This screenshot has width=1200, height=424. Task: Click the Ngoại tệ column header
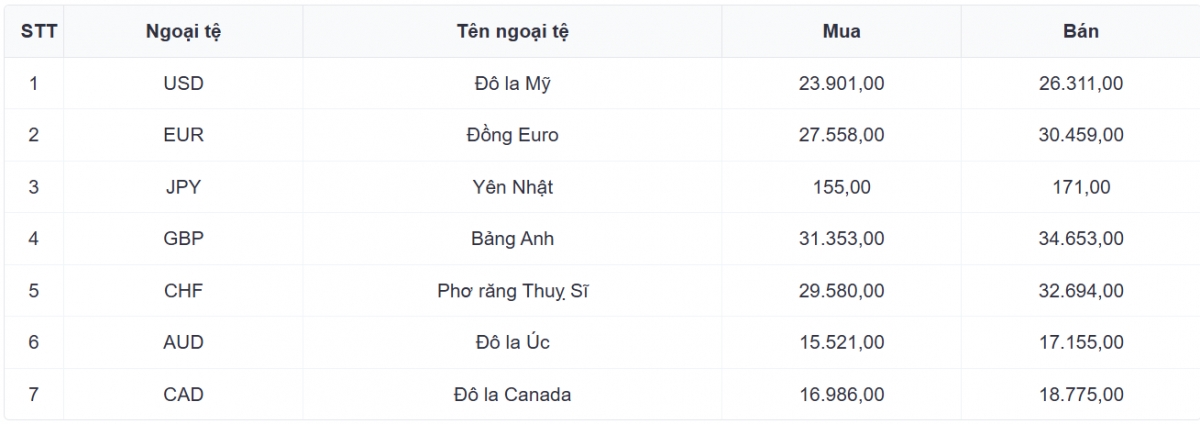pyautogui.click(x=183, y=31)
